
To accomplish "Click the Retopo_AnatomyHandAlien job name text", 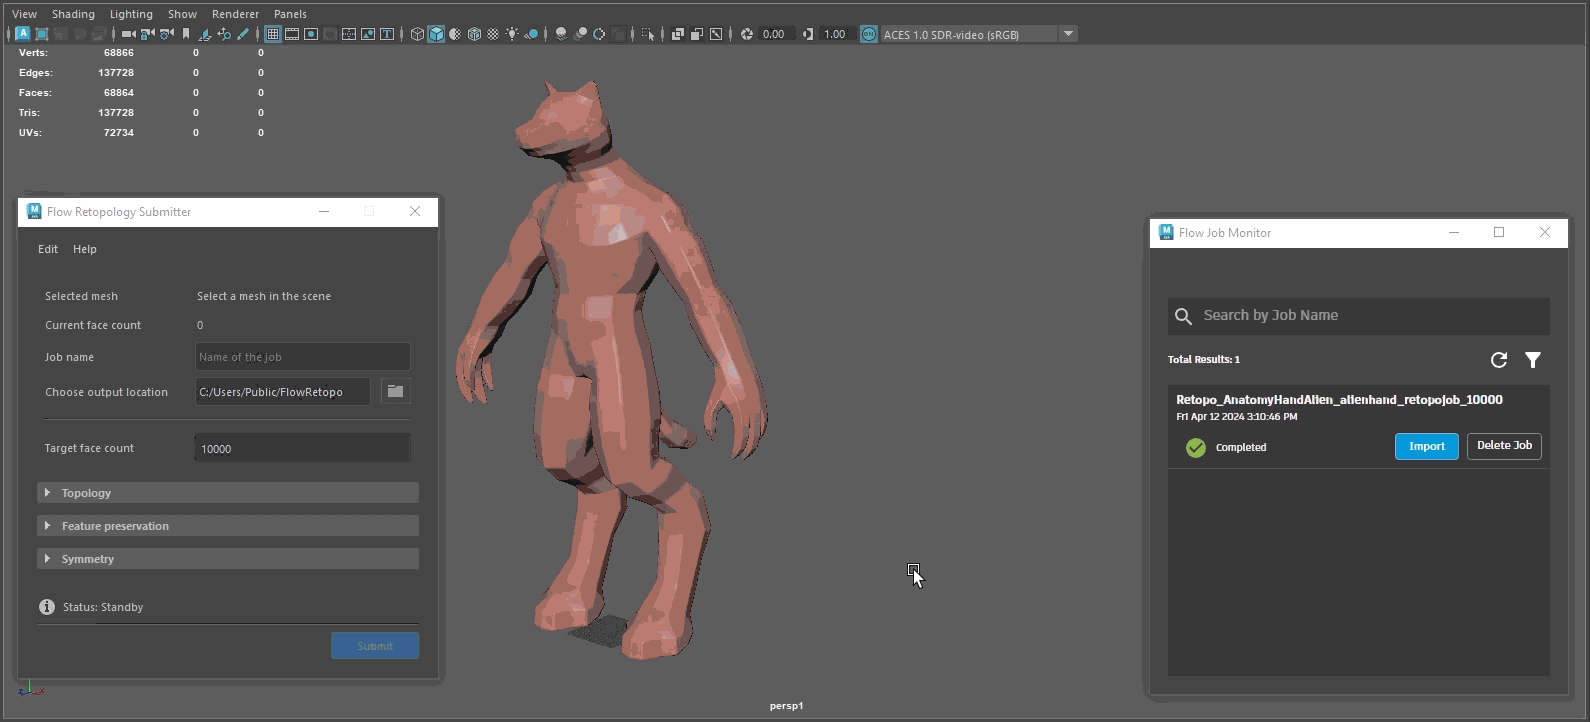I will [1339, 400].
